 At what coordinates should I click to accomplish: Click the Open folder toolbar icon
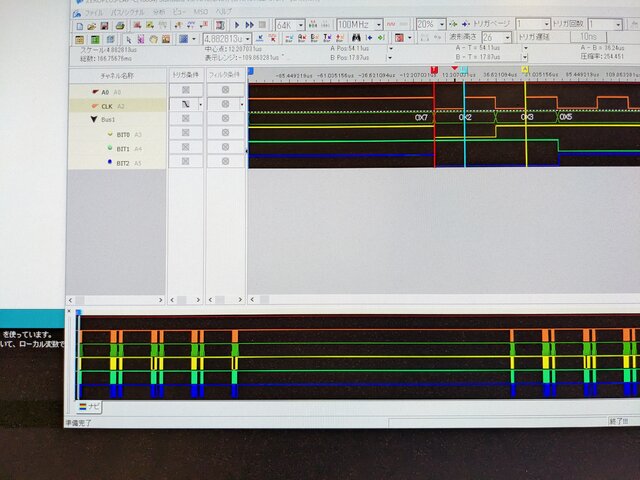coord(91,26)
